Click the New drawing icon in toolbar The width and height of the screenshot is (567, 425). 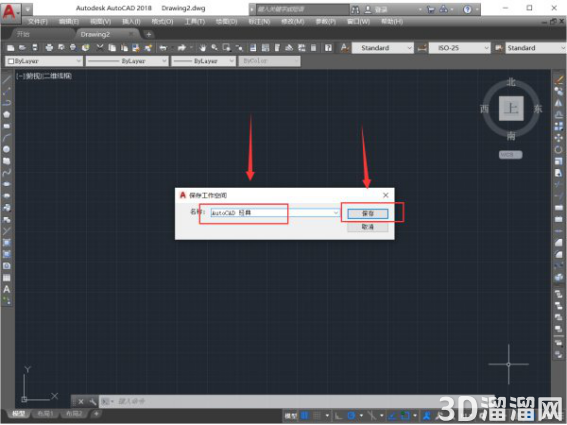point(10,48)
